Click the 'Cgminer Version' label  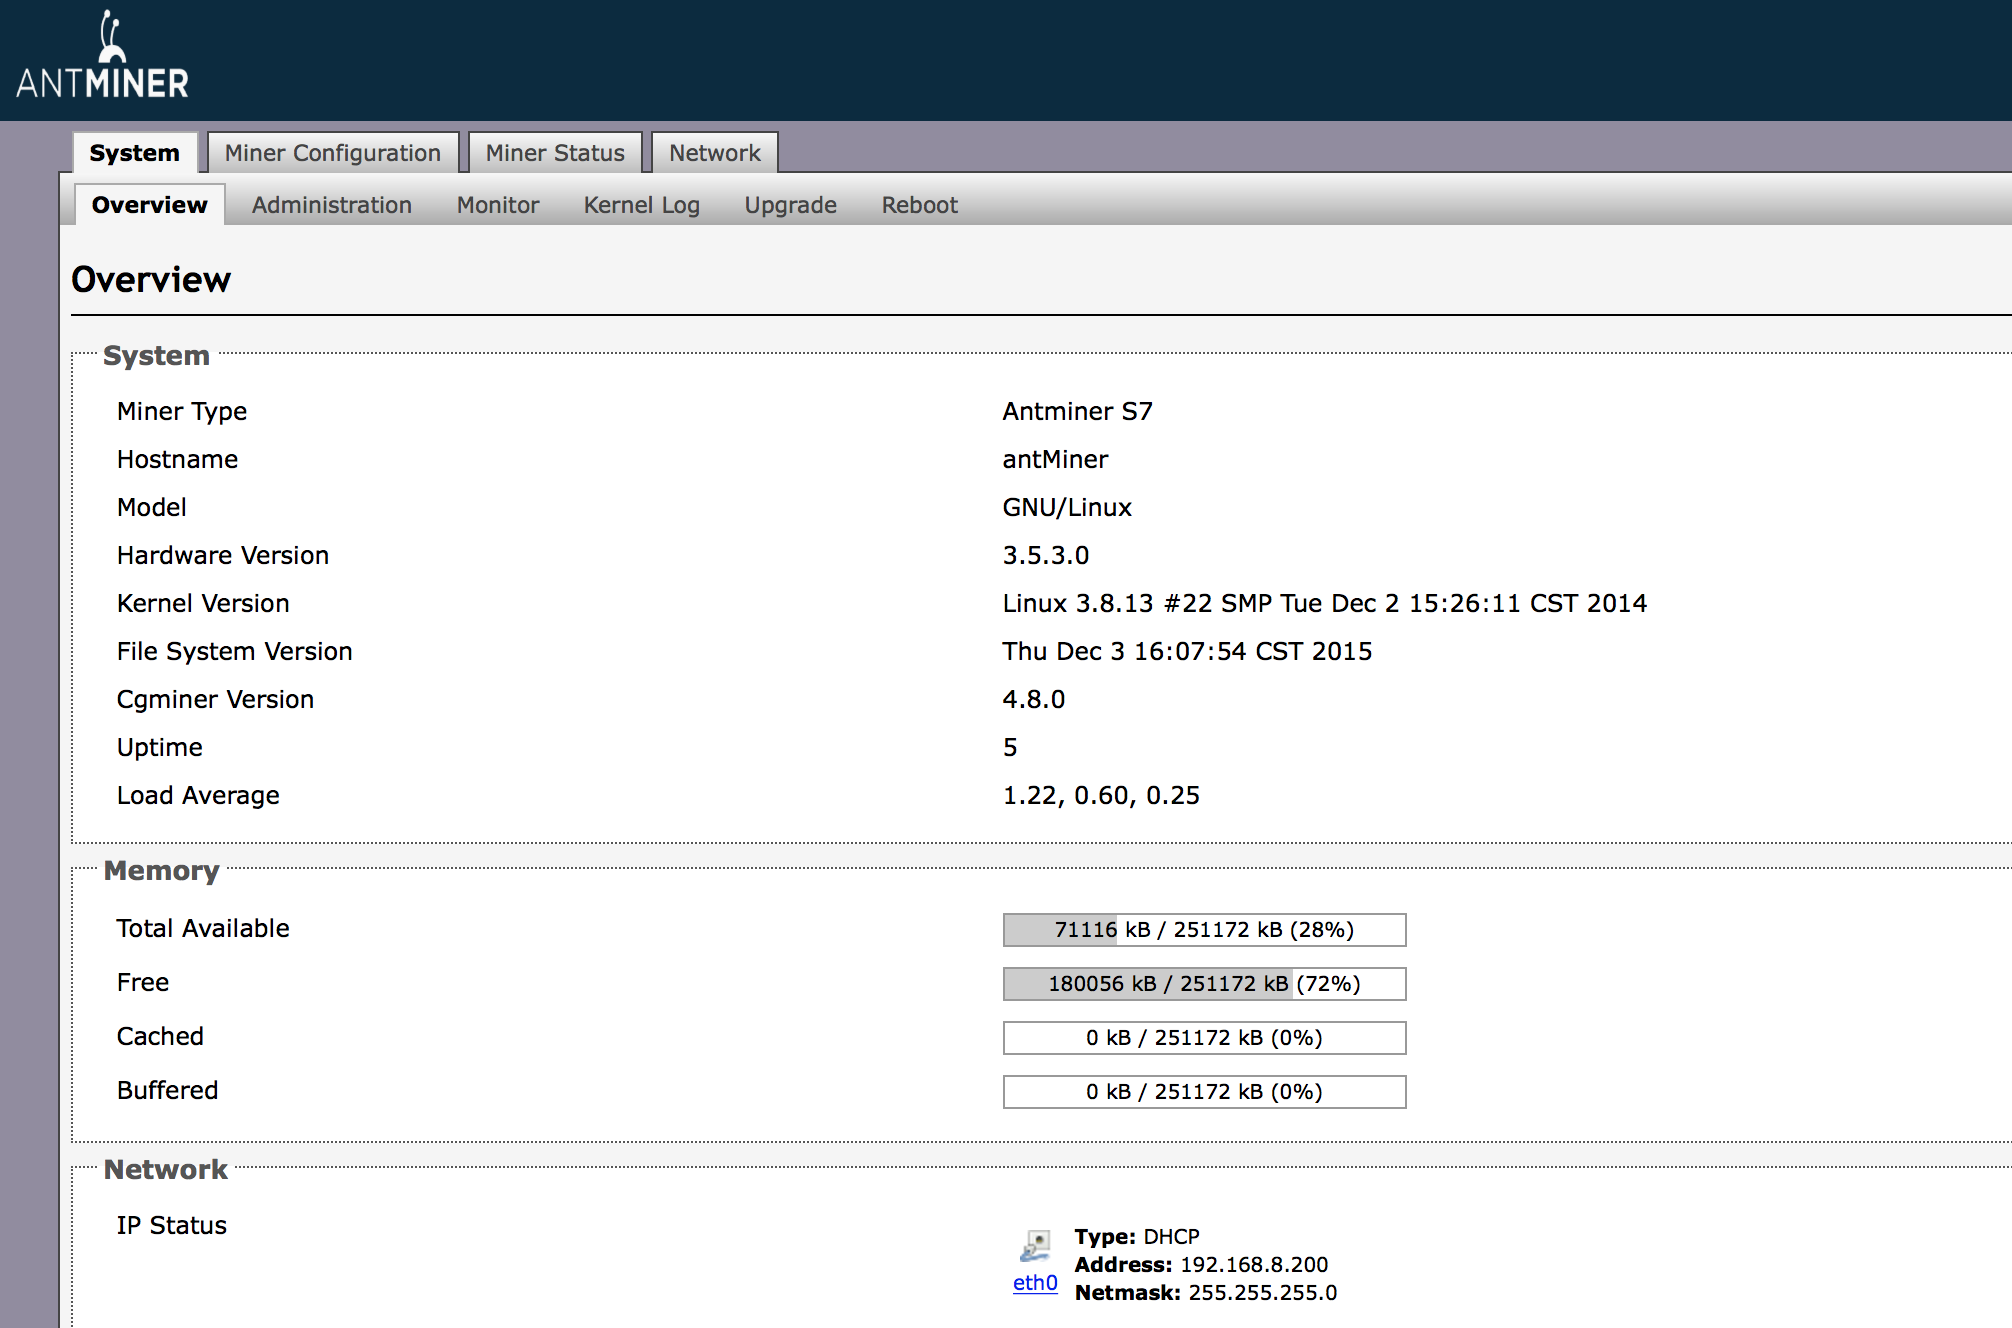[215, 700]
